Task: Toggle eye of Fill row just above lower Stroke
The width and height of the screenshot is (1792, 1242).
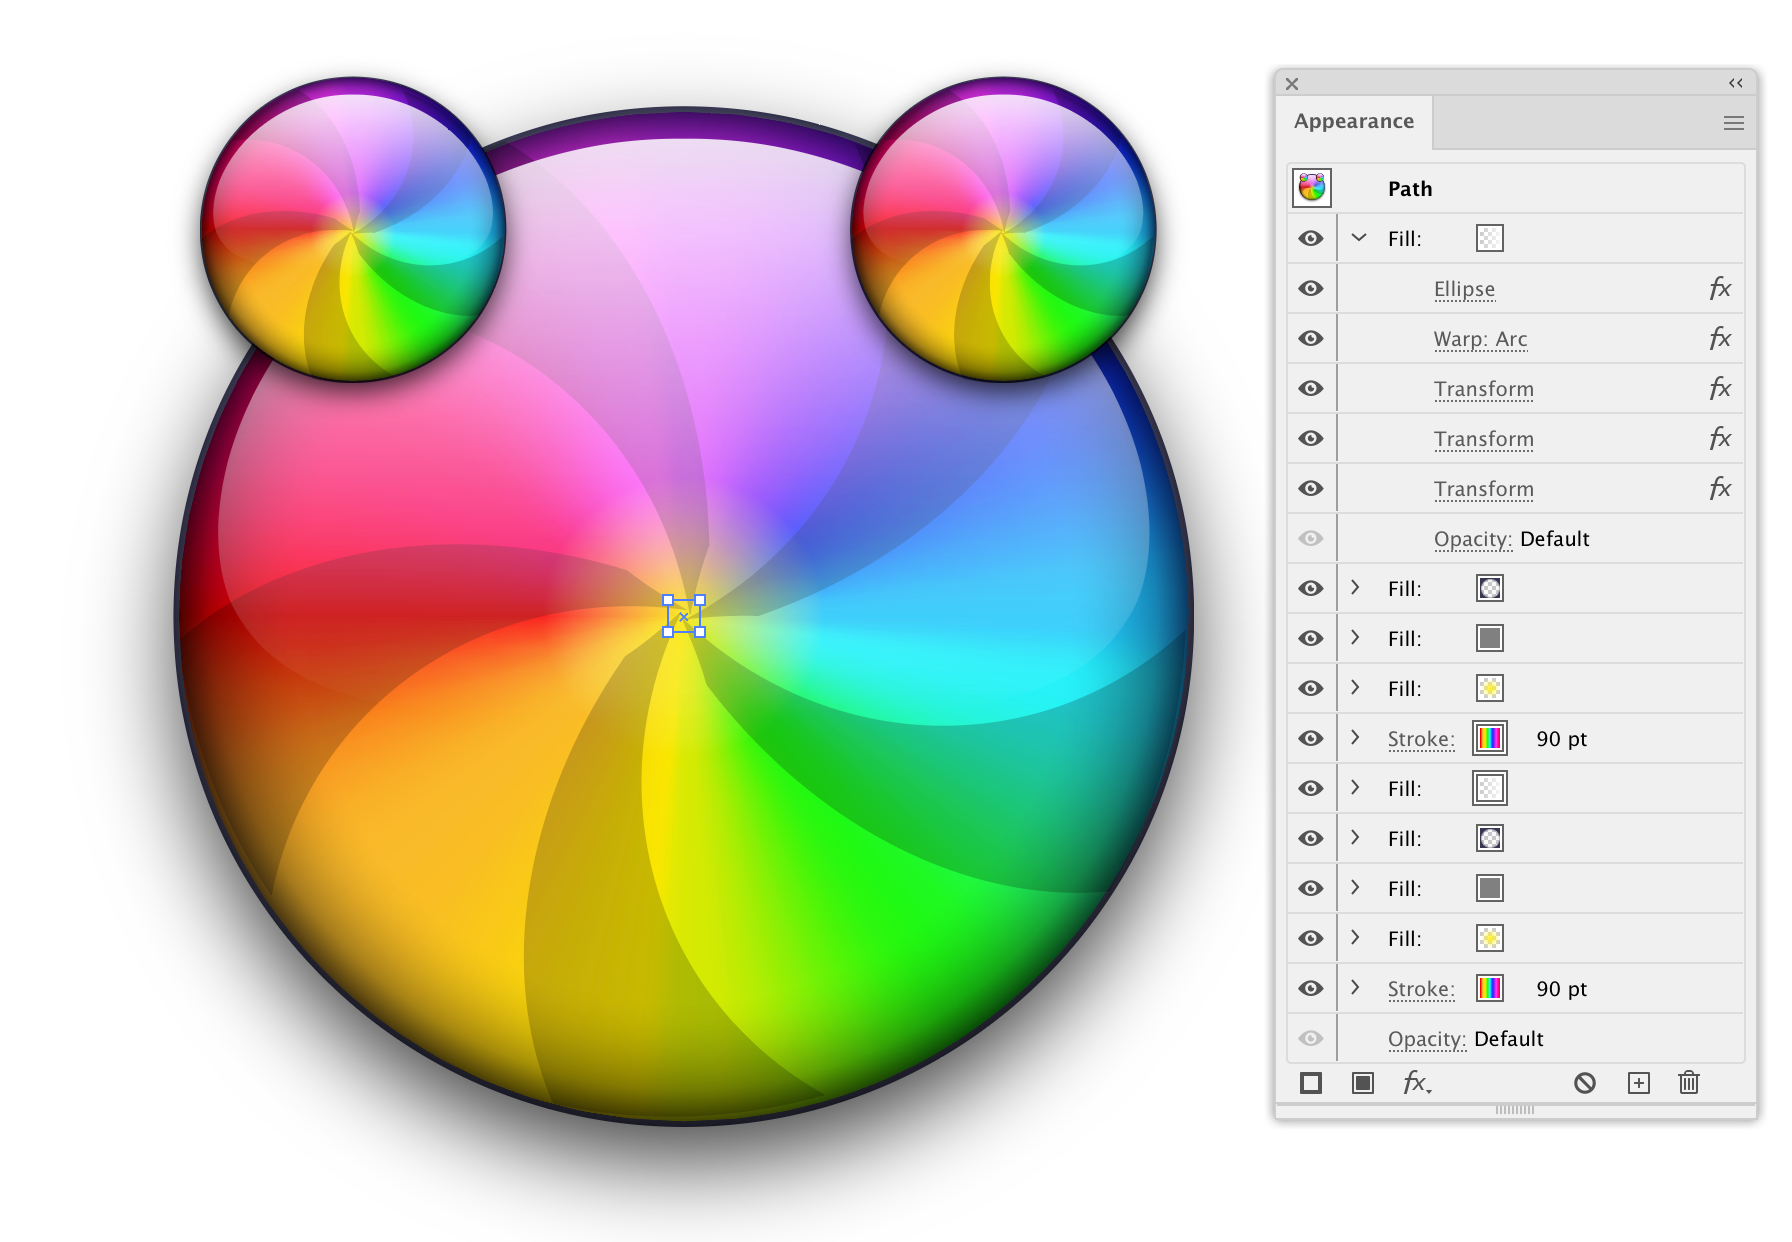Action: click(x=1311, y=938)
